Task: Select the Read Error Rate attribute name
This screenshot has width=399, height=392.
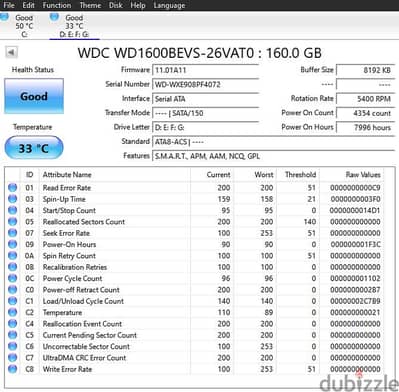Action: point(67,188)
